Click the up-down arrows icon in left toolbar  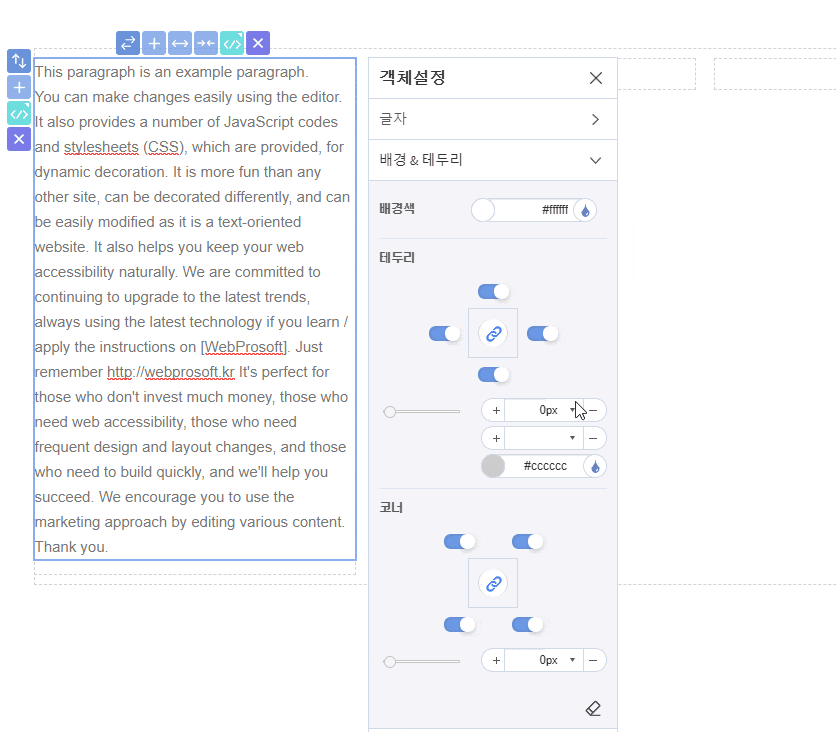click(19, 61)
